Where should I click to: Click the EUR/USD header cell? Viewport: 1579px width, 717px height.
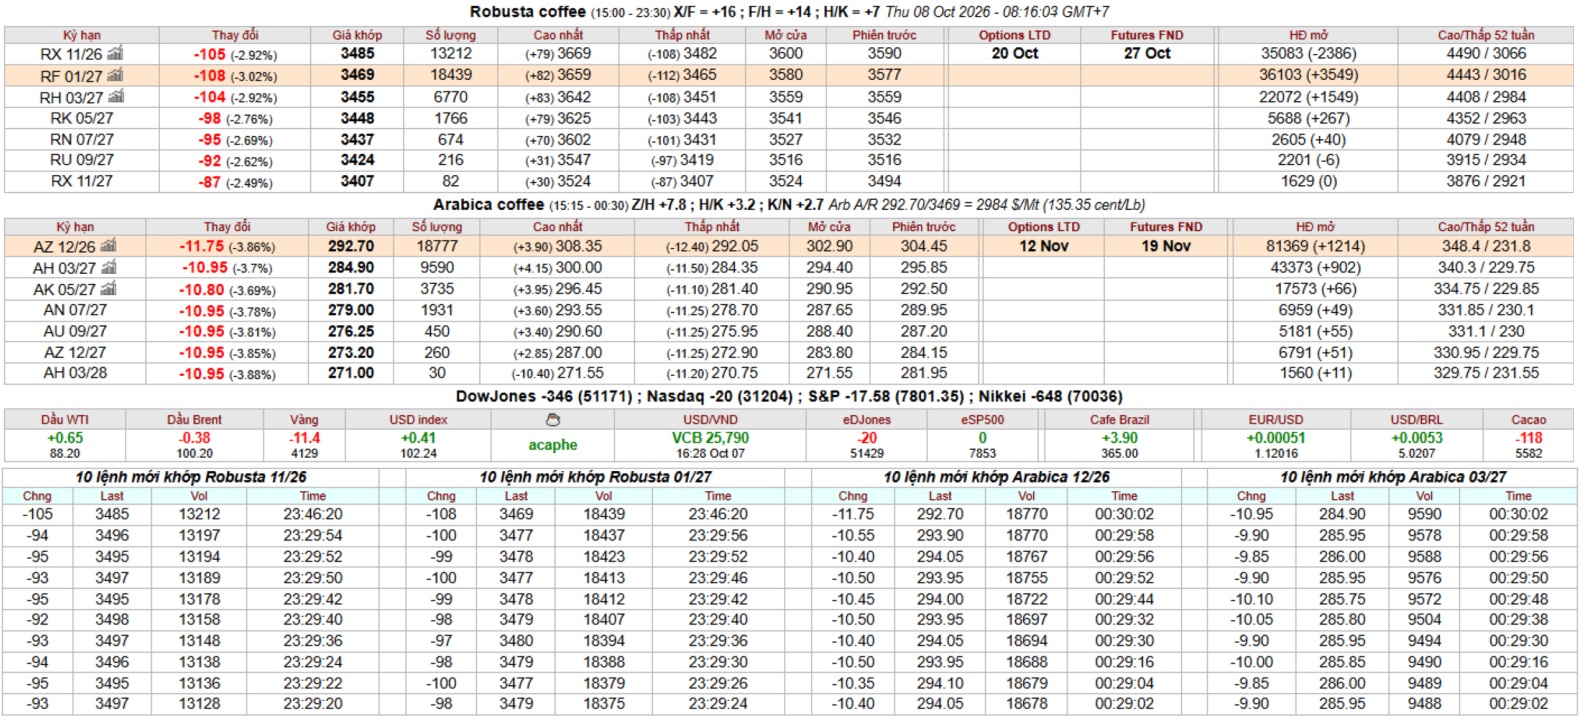[x=1276, y=420]
